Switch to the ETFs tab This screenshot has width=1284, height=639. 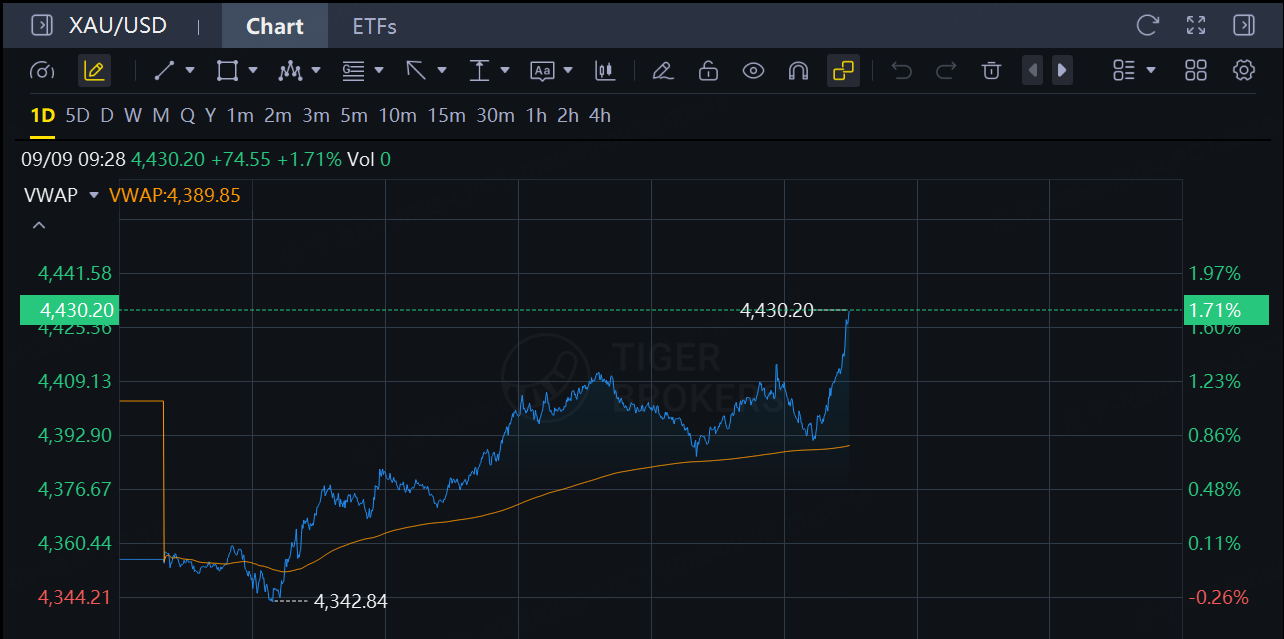pyautogui.click(x=375, y=26)
